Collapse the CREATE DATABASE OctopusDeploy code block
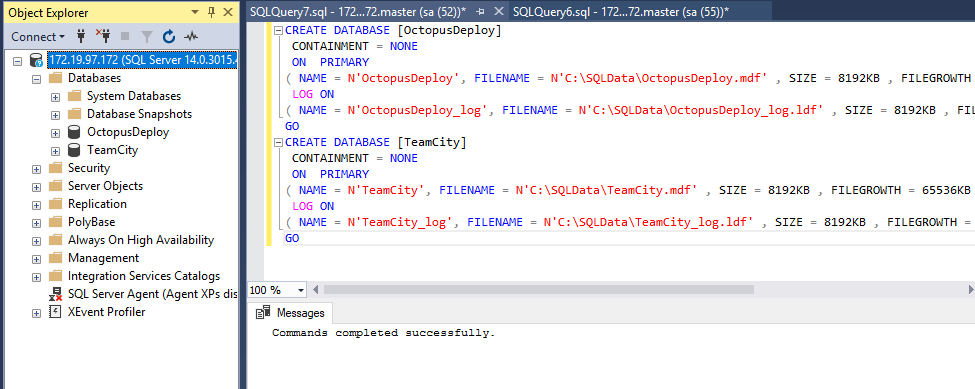This screenshot has height=389, width=975. [x=279, y=30]
